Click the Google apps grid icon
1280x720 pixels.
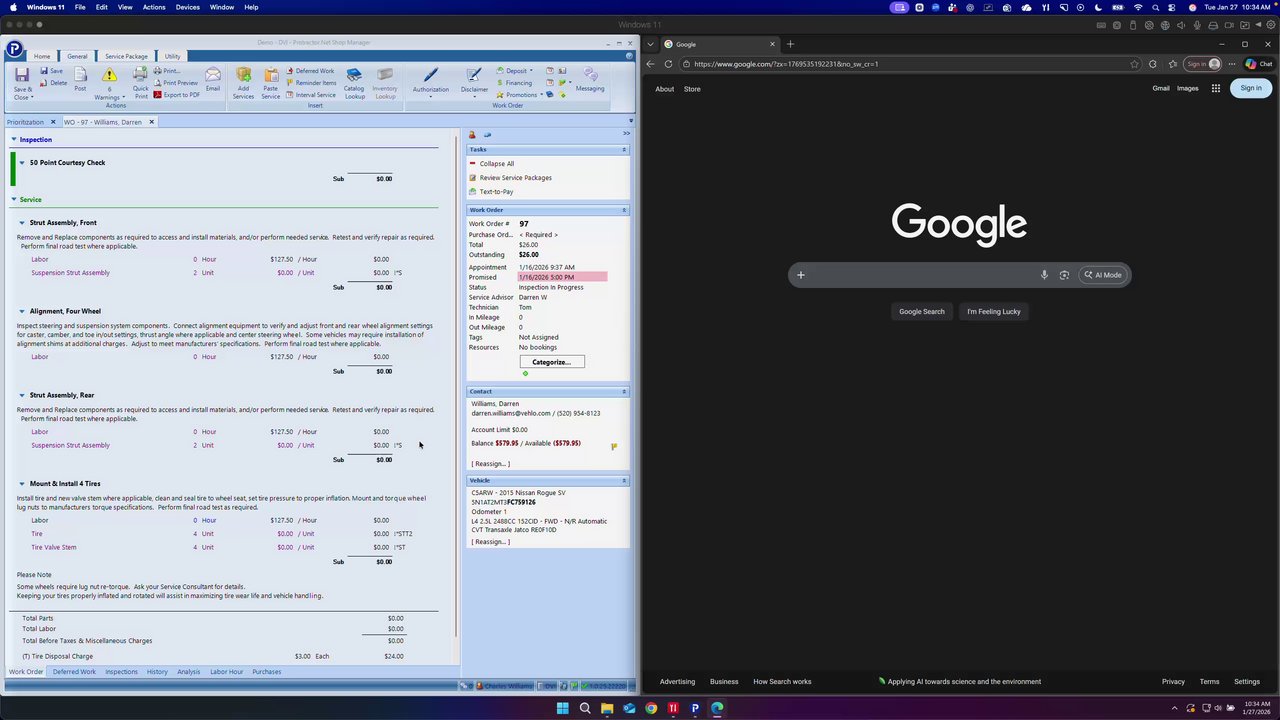(x=1216, y=88)
